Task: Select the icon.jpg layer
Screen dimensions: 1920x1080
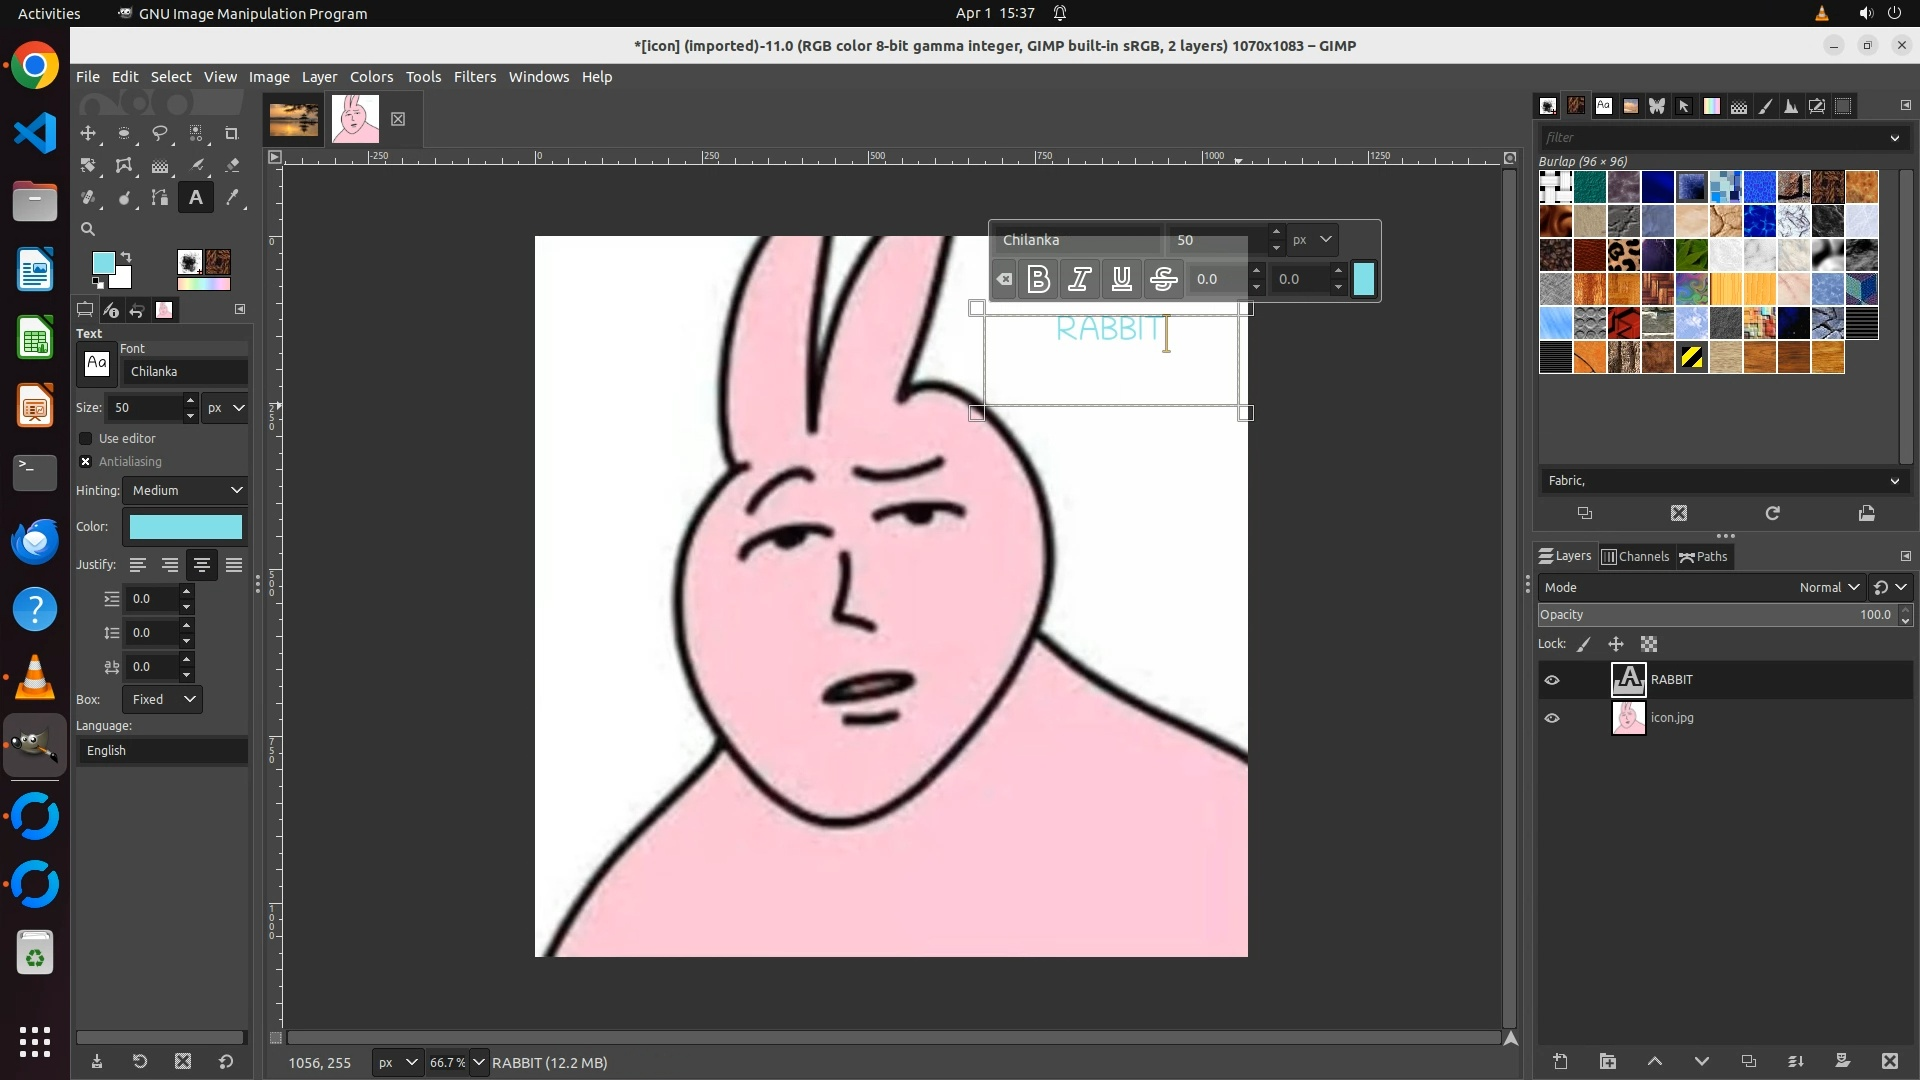Action: click(x=1672, y=718)
